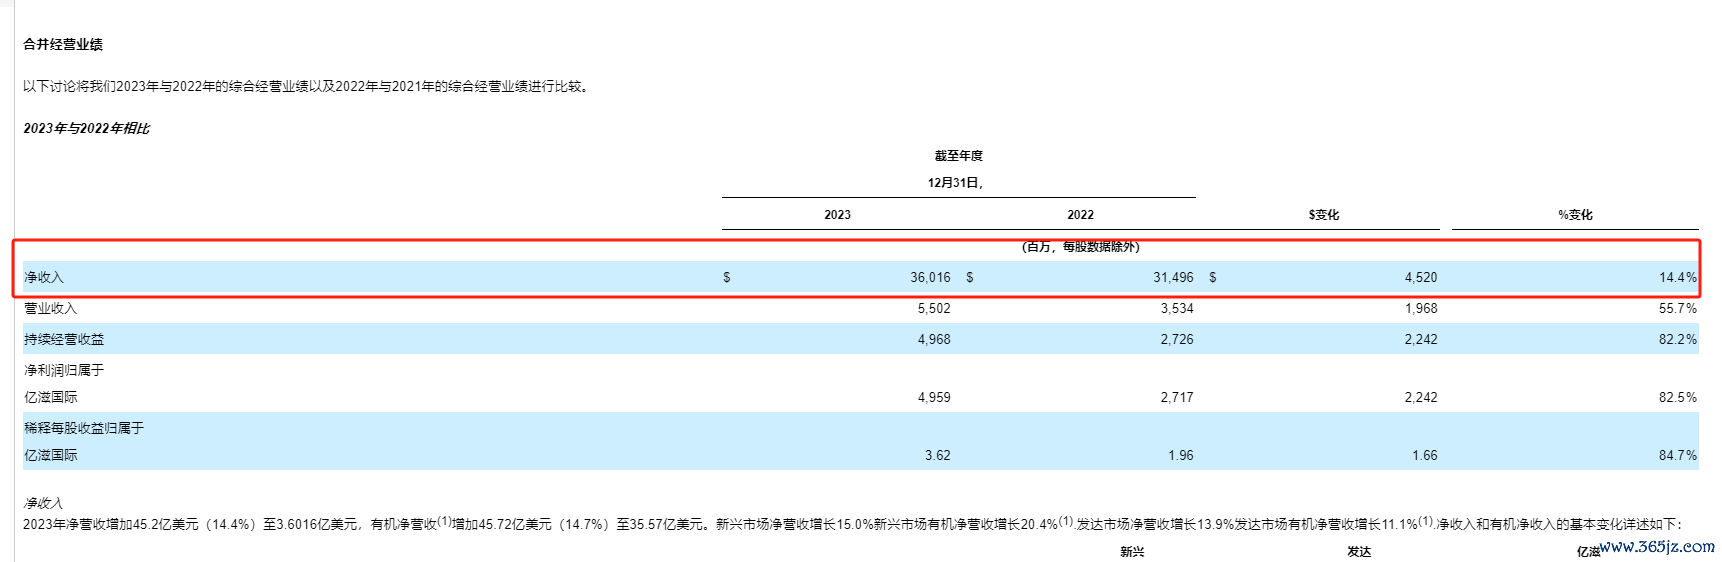The width and height of the screenshot is (1722, 562).
Task: Click the 新兴 column header at bottom
Action: [1132, 551]
